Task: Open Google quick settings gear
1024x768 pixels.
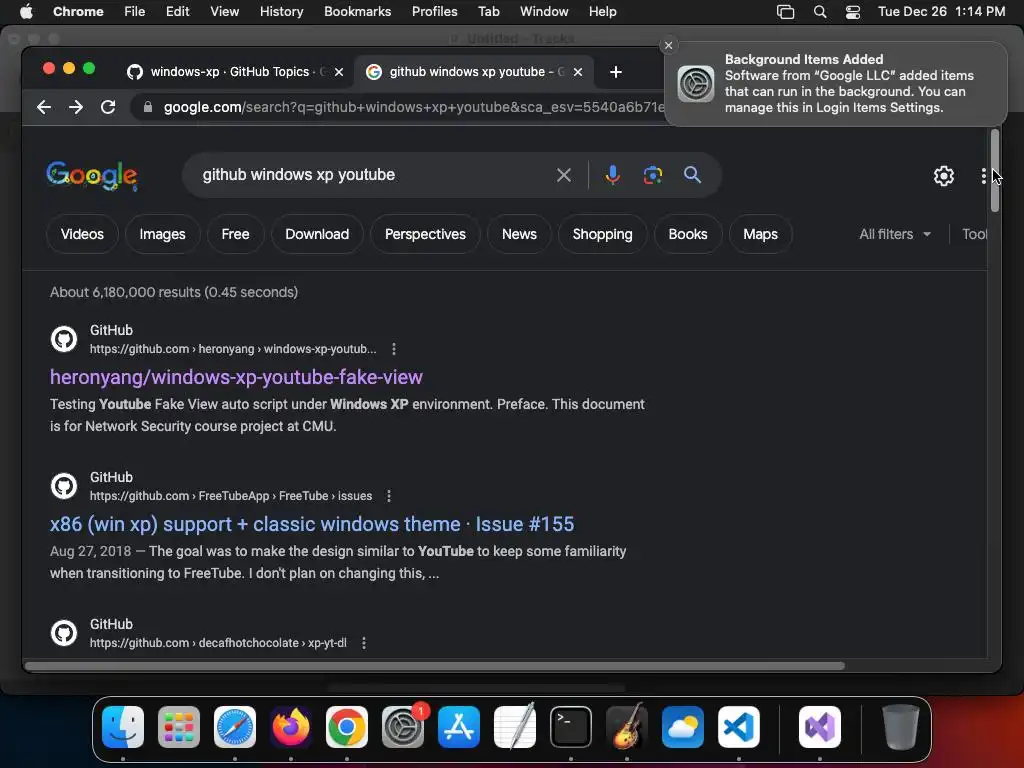Action: click(x=944, y=176)
